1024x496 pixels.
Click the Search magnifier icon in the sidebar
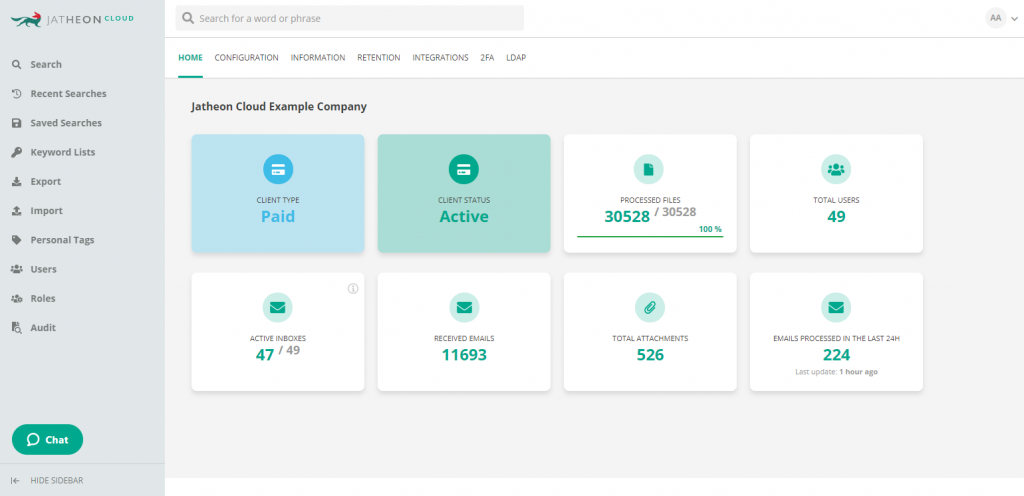coord(17,65)
